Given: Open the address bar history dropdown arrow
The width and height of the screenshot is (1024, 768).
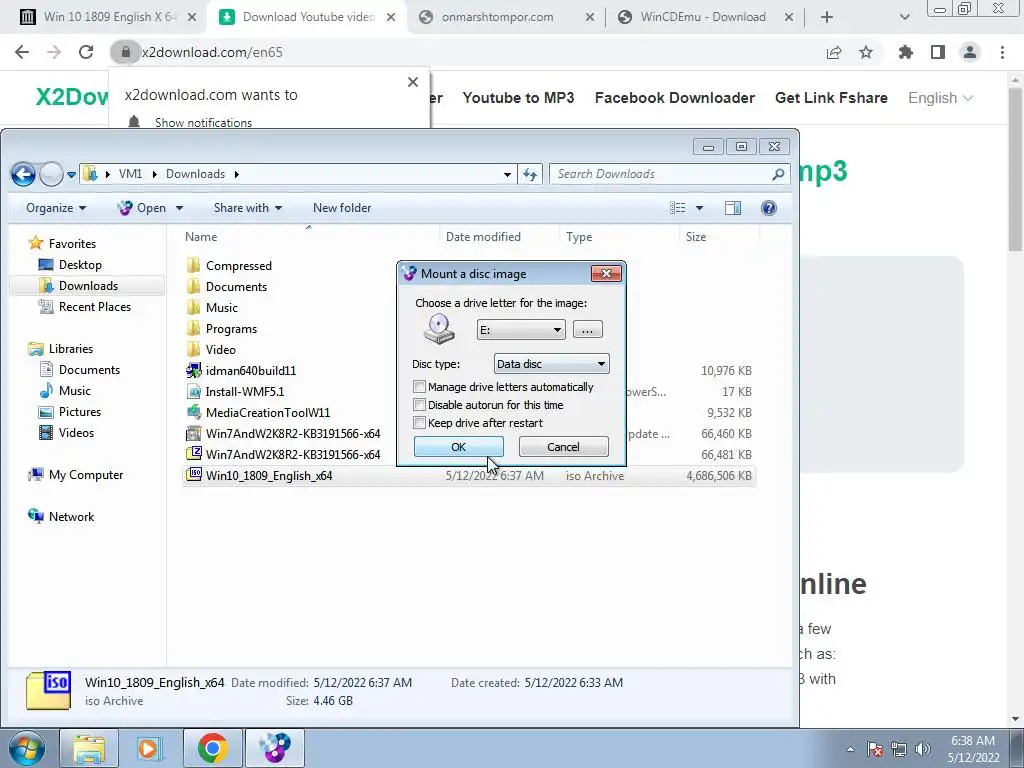Looking at the screenshot, I should [507, 174].
